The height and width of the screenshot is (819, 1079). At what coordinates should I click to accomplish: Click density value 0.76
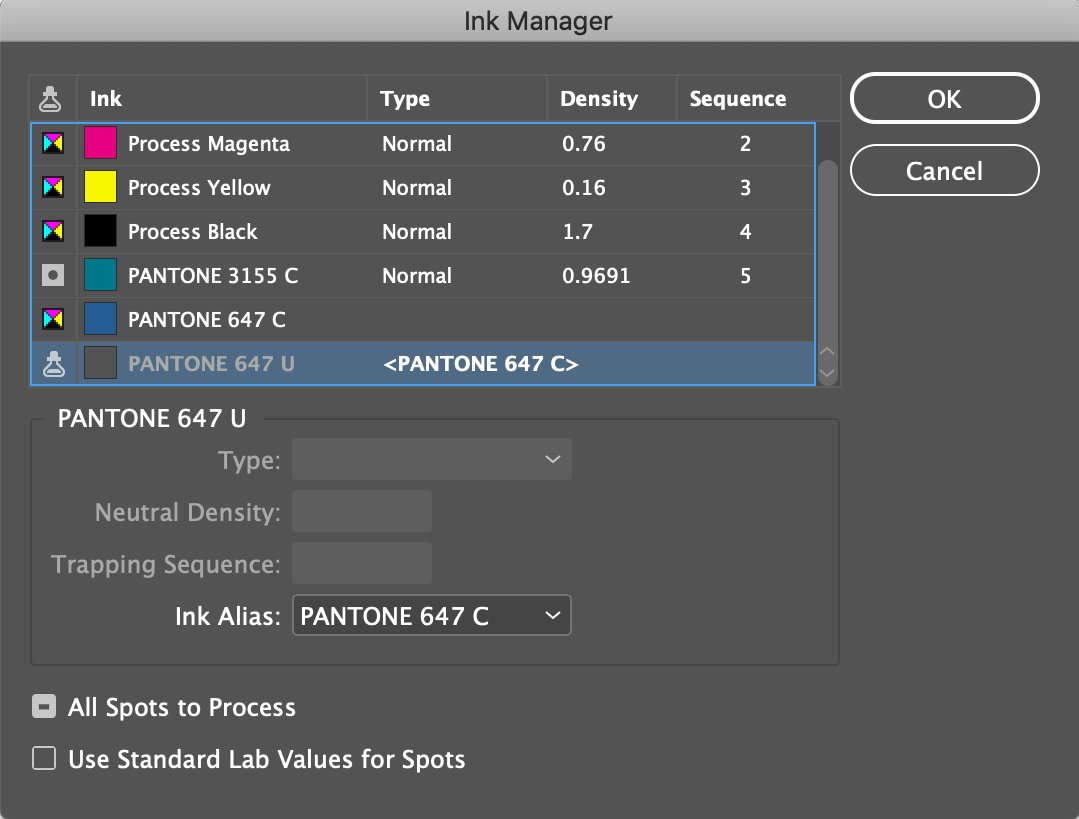(584, 144)
